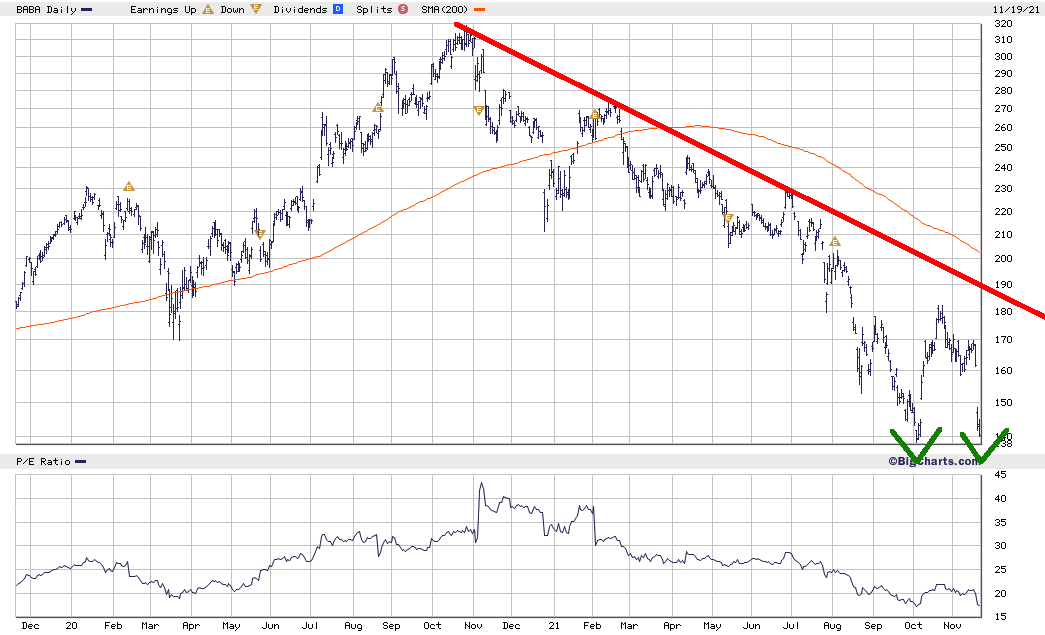Click the Dec label just before year 20
This screenshot has width=1045, height=635.
click(30, 626)
